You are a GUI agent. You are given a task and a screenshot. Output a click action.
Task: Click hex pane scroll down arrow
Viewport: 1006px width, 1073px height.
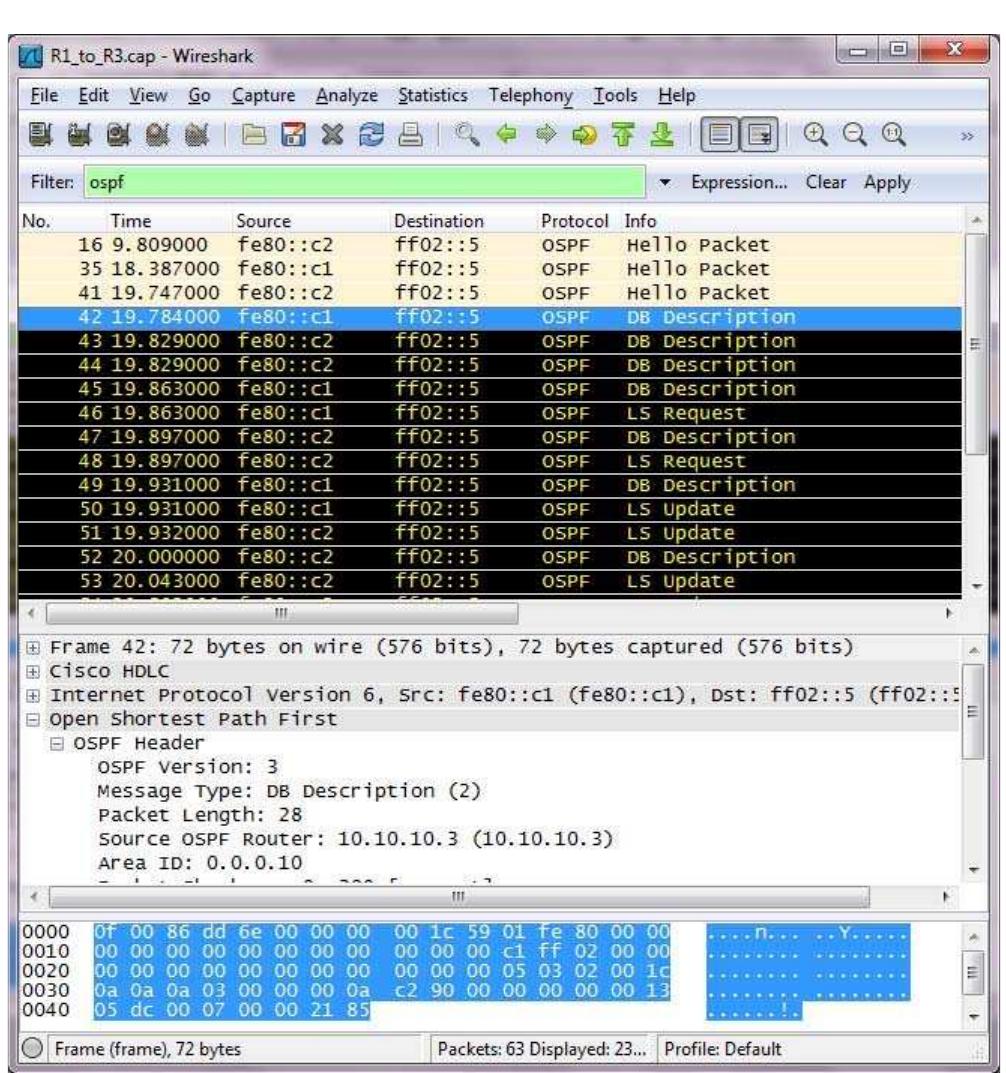click(975, 1017)
